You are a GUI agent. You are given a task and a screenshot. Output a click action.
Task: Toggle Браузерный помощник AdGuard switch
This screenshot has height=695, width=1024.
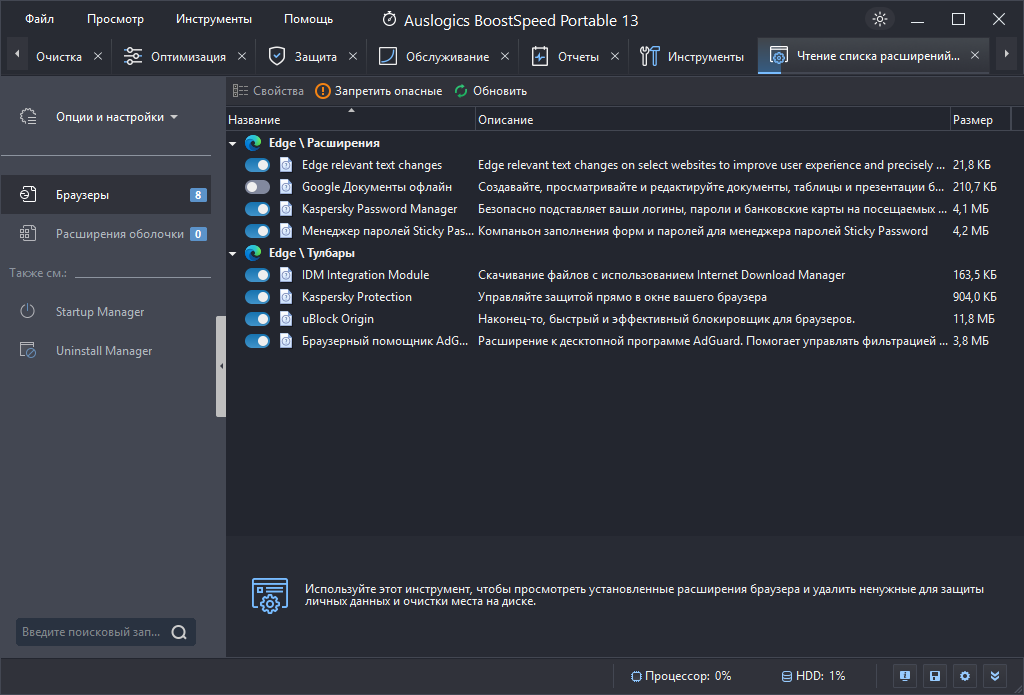pyautogui.click(x=257, y=341)
